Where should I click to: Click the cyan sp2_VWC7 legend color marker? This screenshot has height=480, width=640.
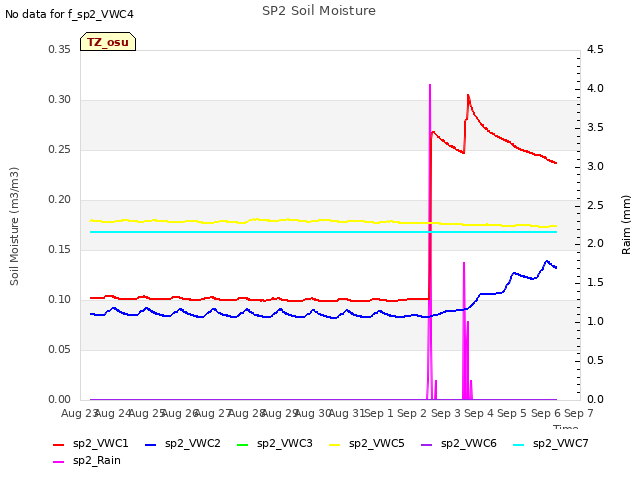pos(519,444)
